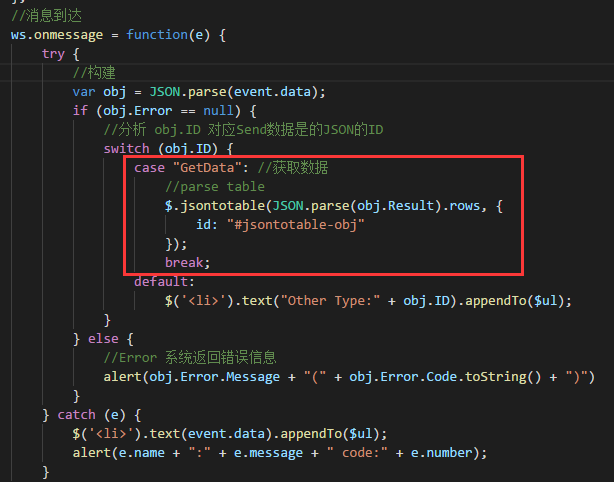Place cursor on the break statement
The width and height of the screenshot is (614, 482).
coord(187,262)
